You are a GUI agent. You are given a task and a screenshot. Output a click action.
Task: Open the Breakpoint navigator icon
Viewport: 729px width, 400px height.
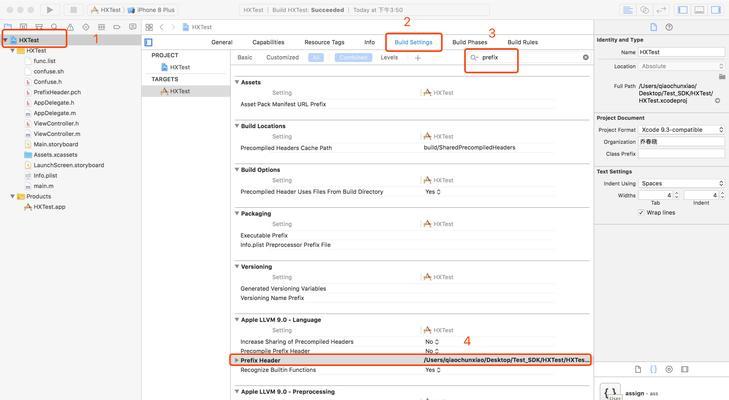pyautogui.click(x=117, y=27)
